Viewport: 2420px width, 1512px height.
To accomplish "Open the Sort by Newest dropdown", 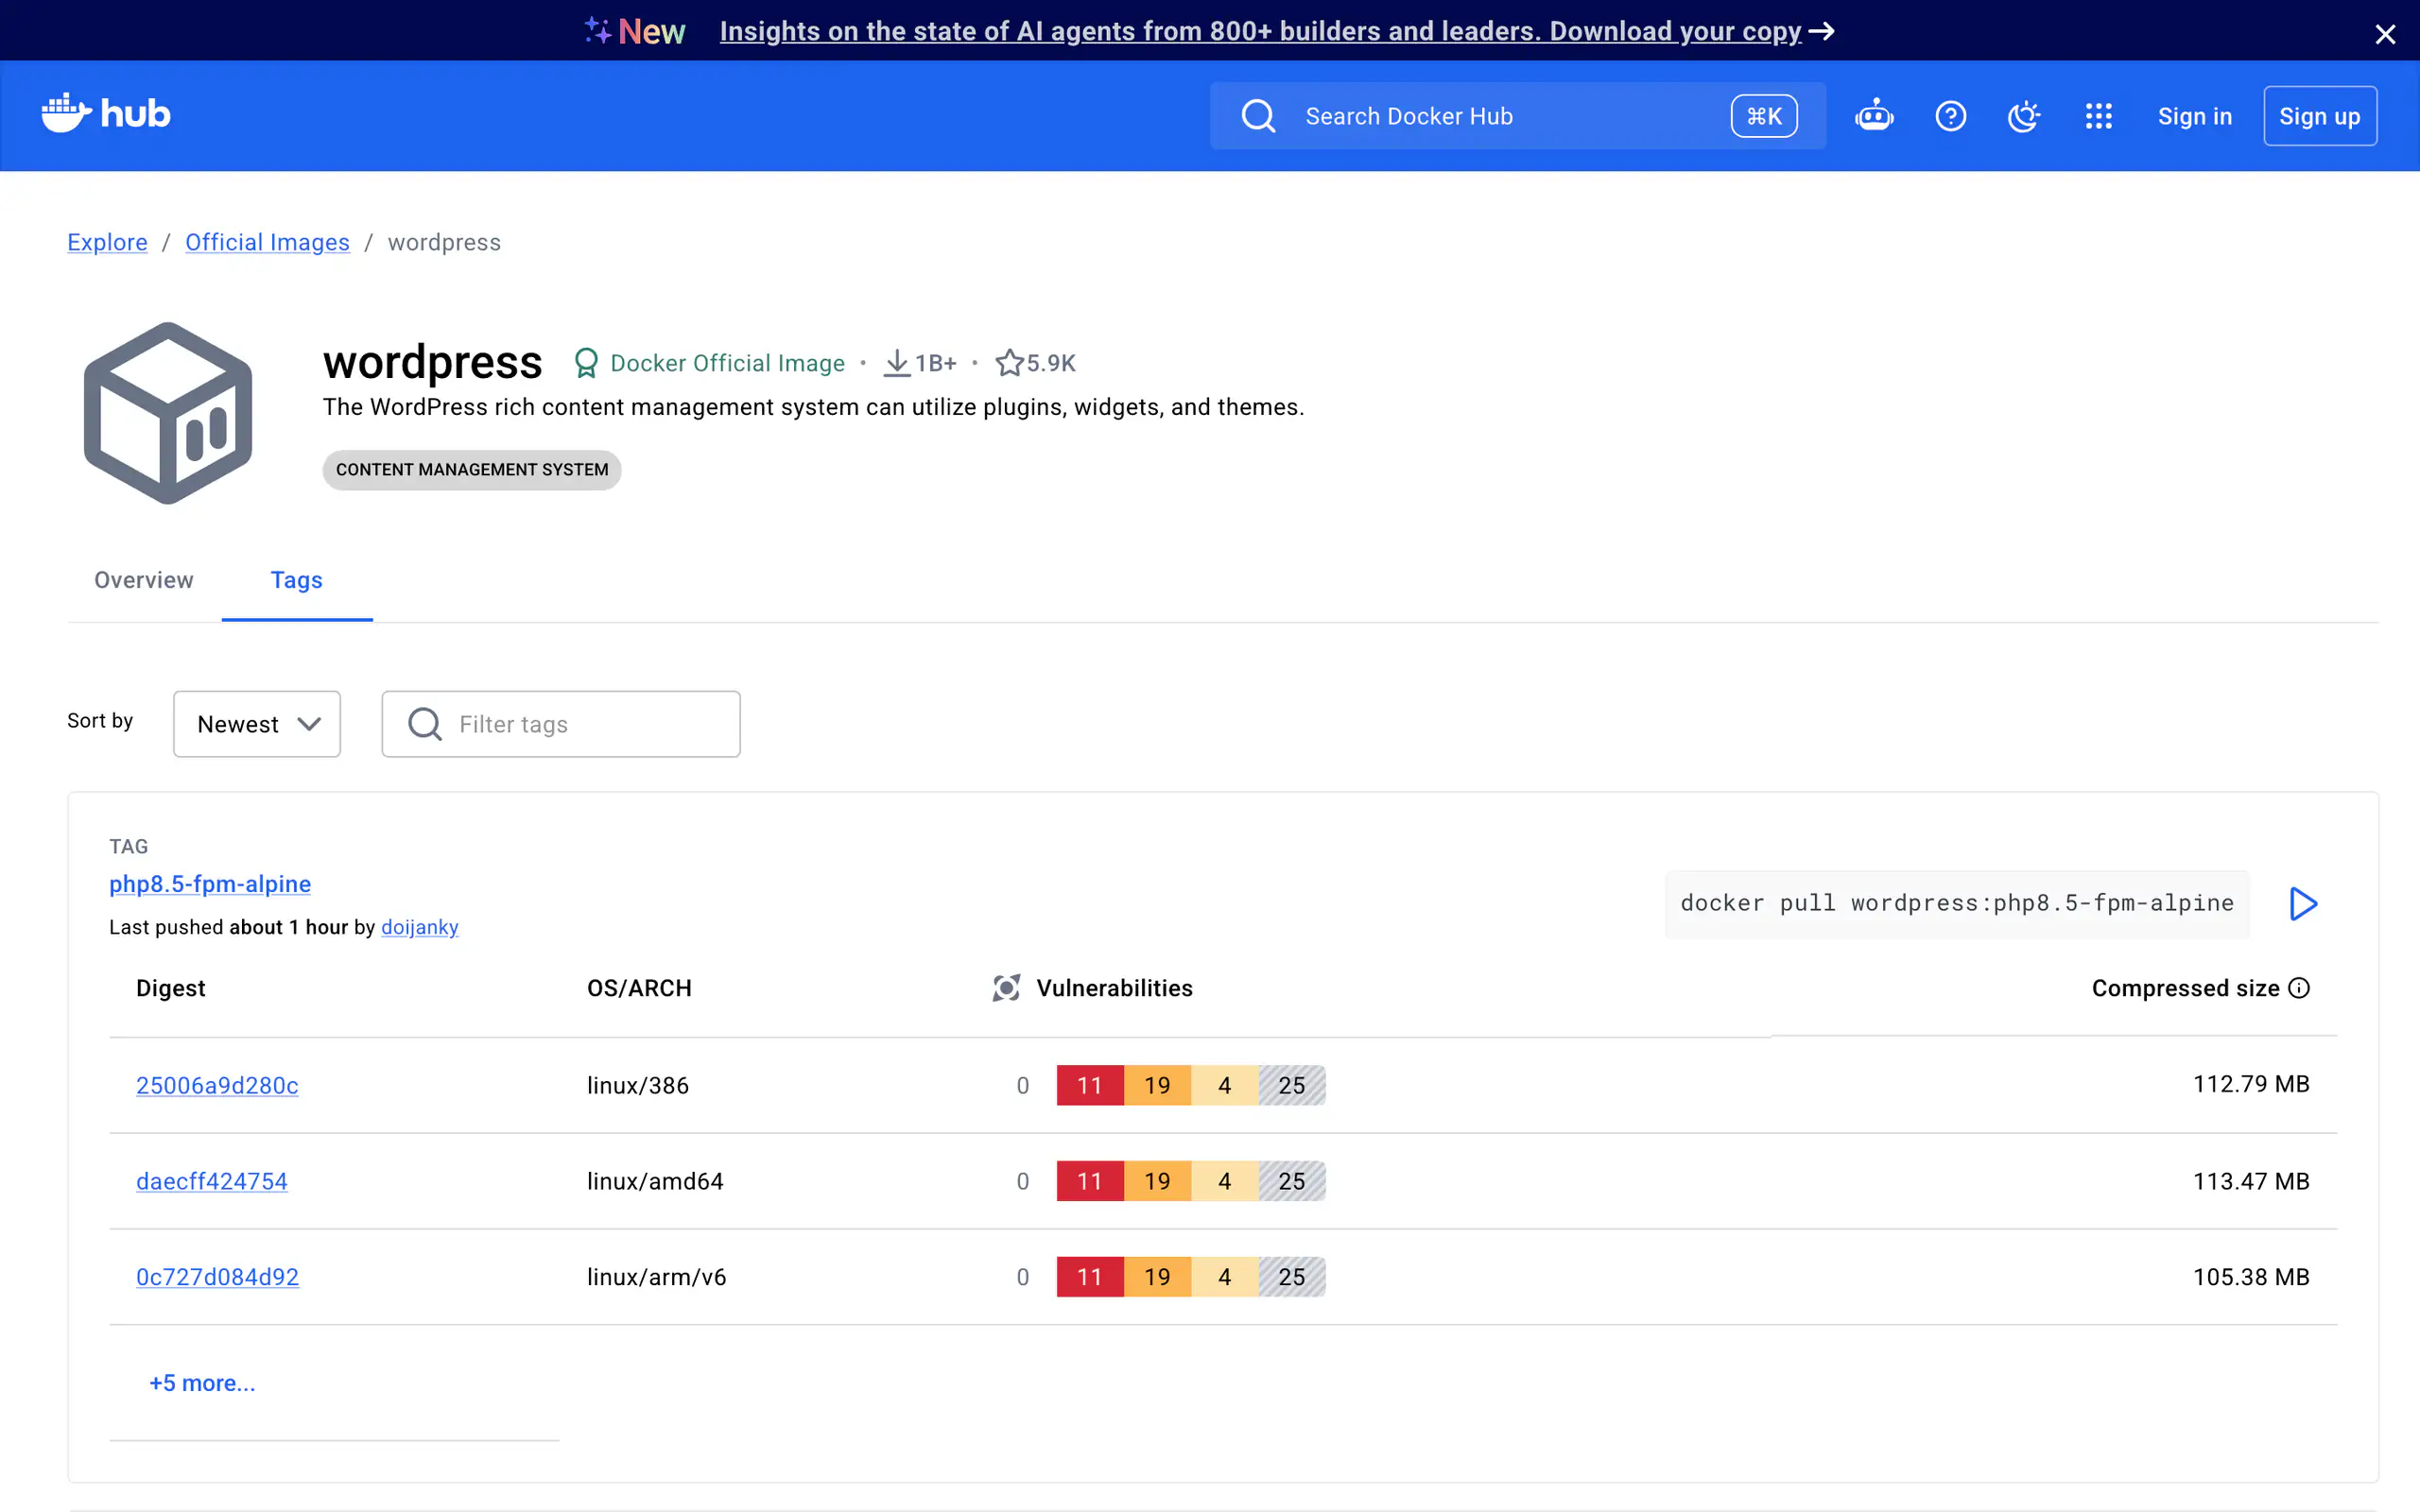I will (257, 724).
